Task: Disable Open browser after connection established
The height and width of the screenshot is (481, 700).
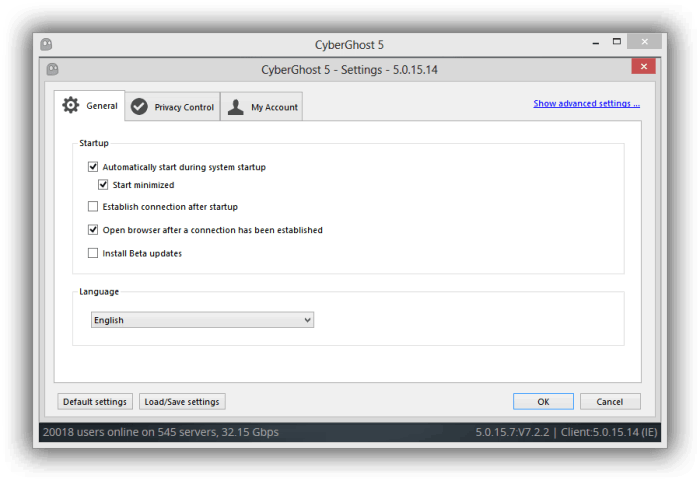Action: 93,230
